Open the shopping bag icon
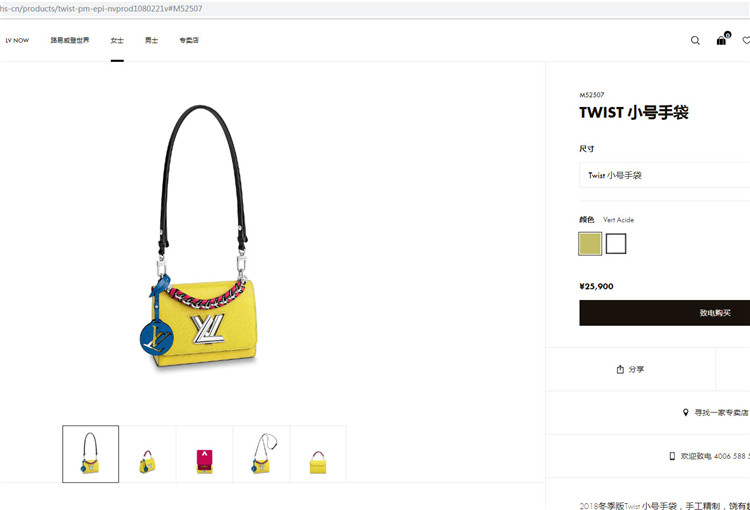The width and height of the screenshot is (750, 510). pyautogui.click(x=722, y=40)
